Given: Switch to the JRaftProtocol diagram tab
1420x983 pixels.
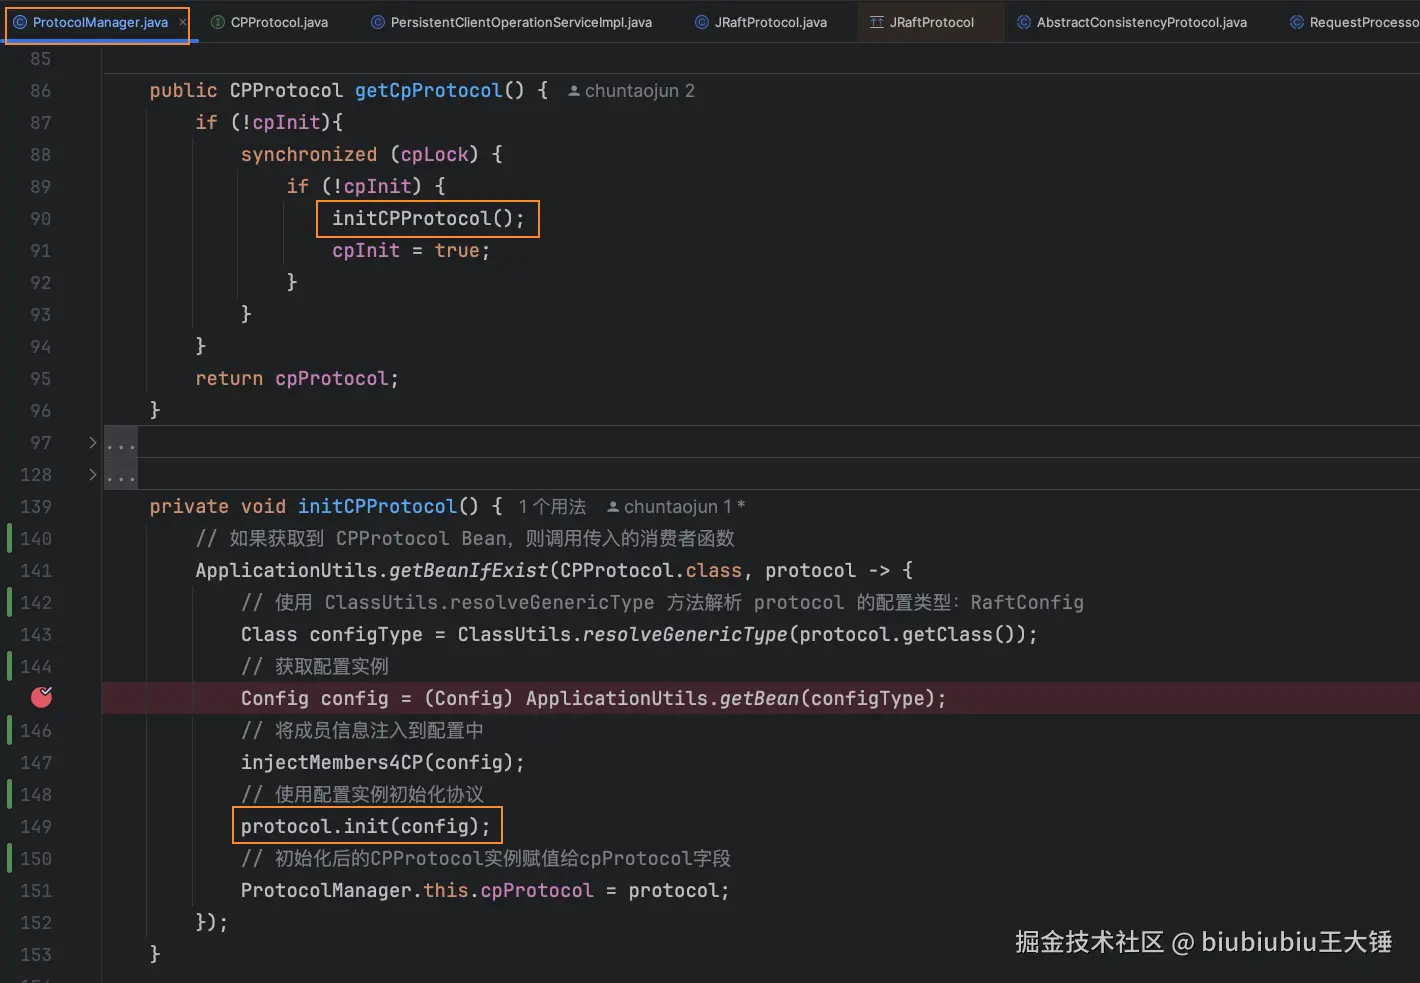Looking at the screenshot, I should (932, 22).
